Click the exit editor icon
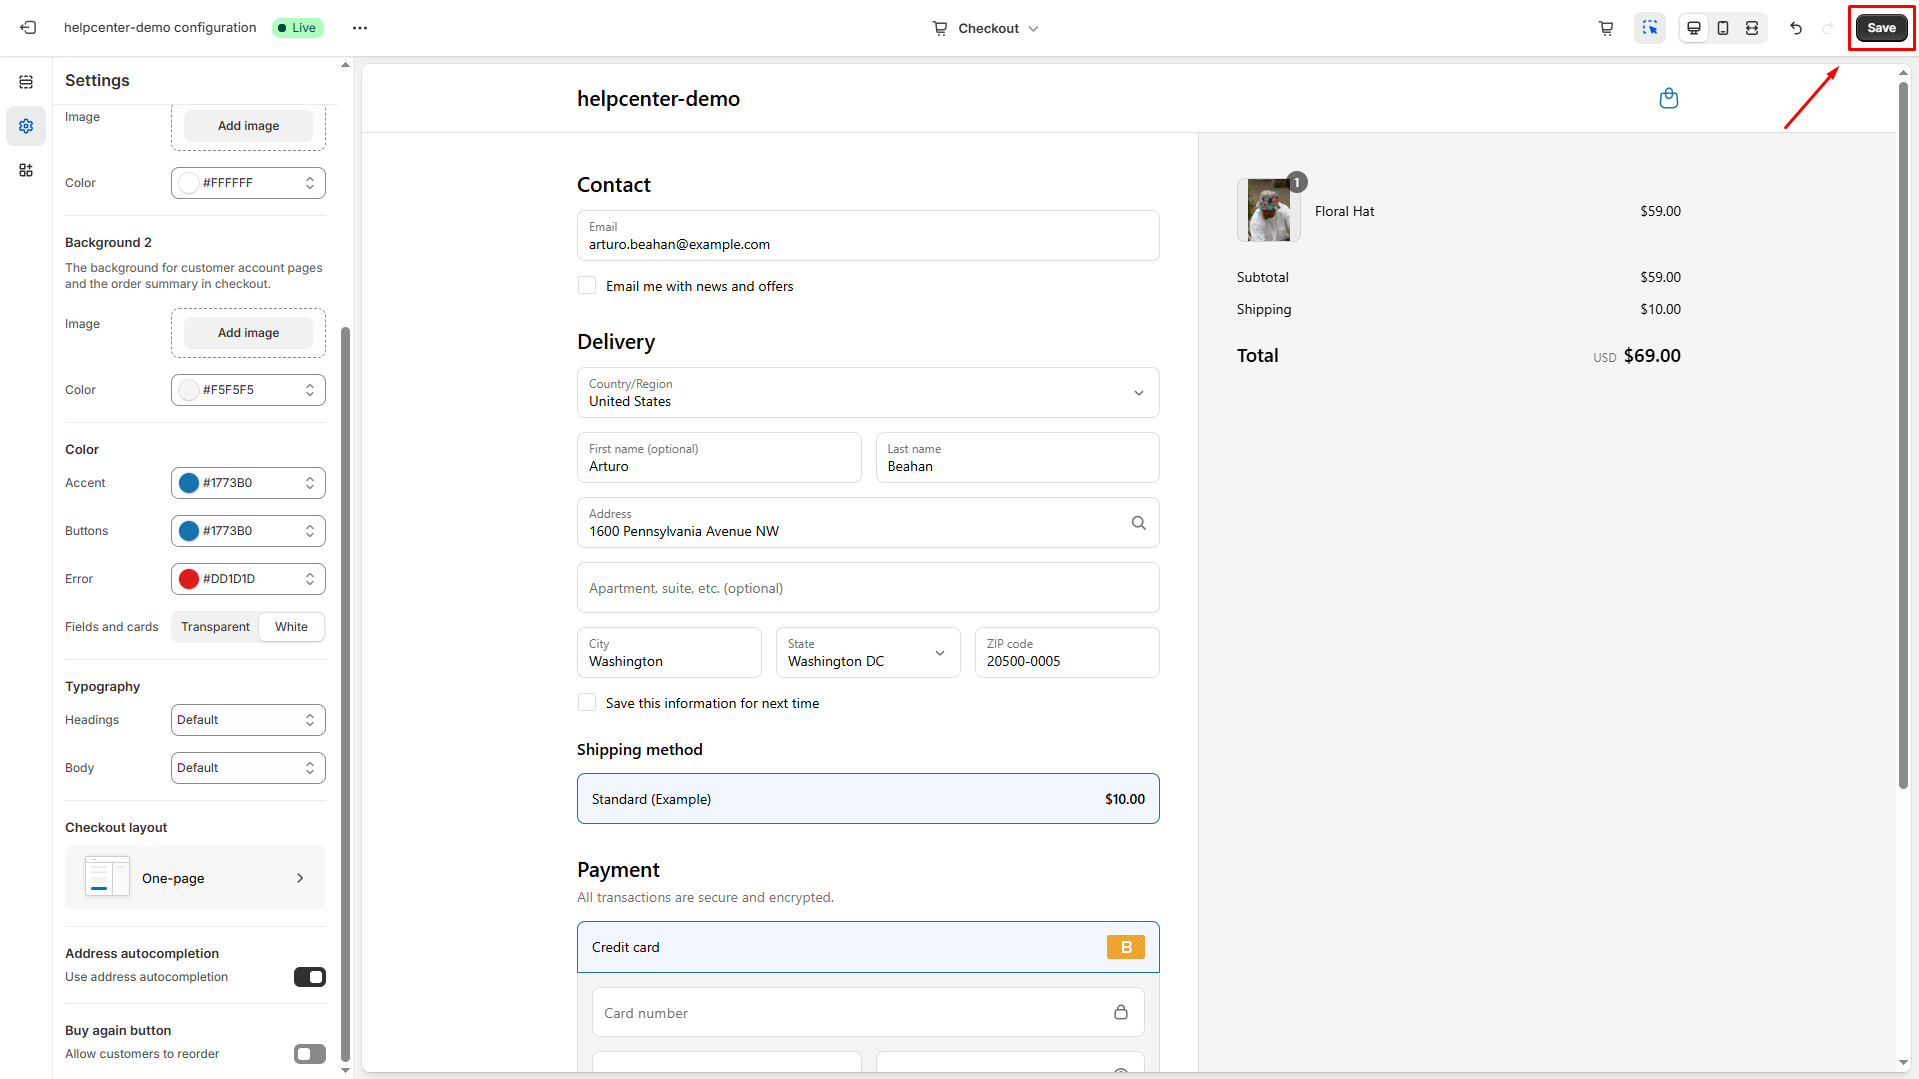The height and width of the screenshot is (1079, 1919). tap(28, 28)
